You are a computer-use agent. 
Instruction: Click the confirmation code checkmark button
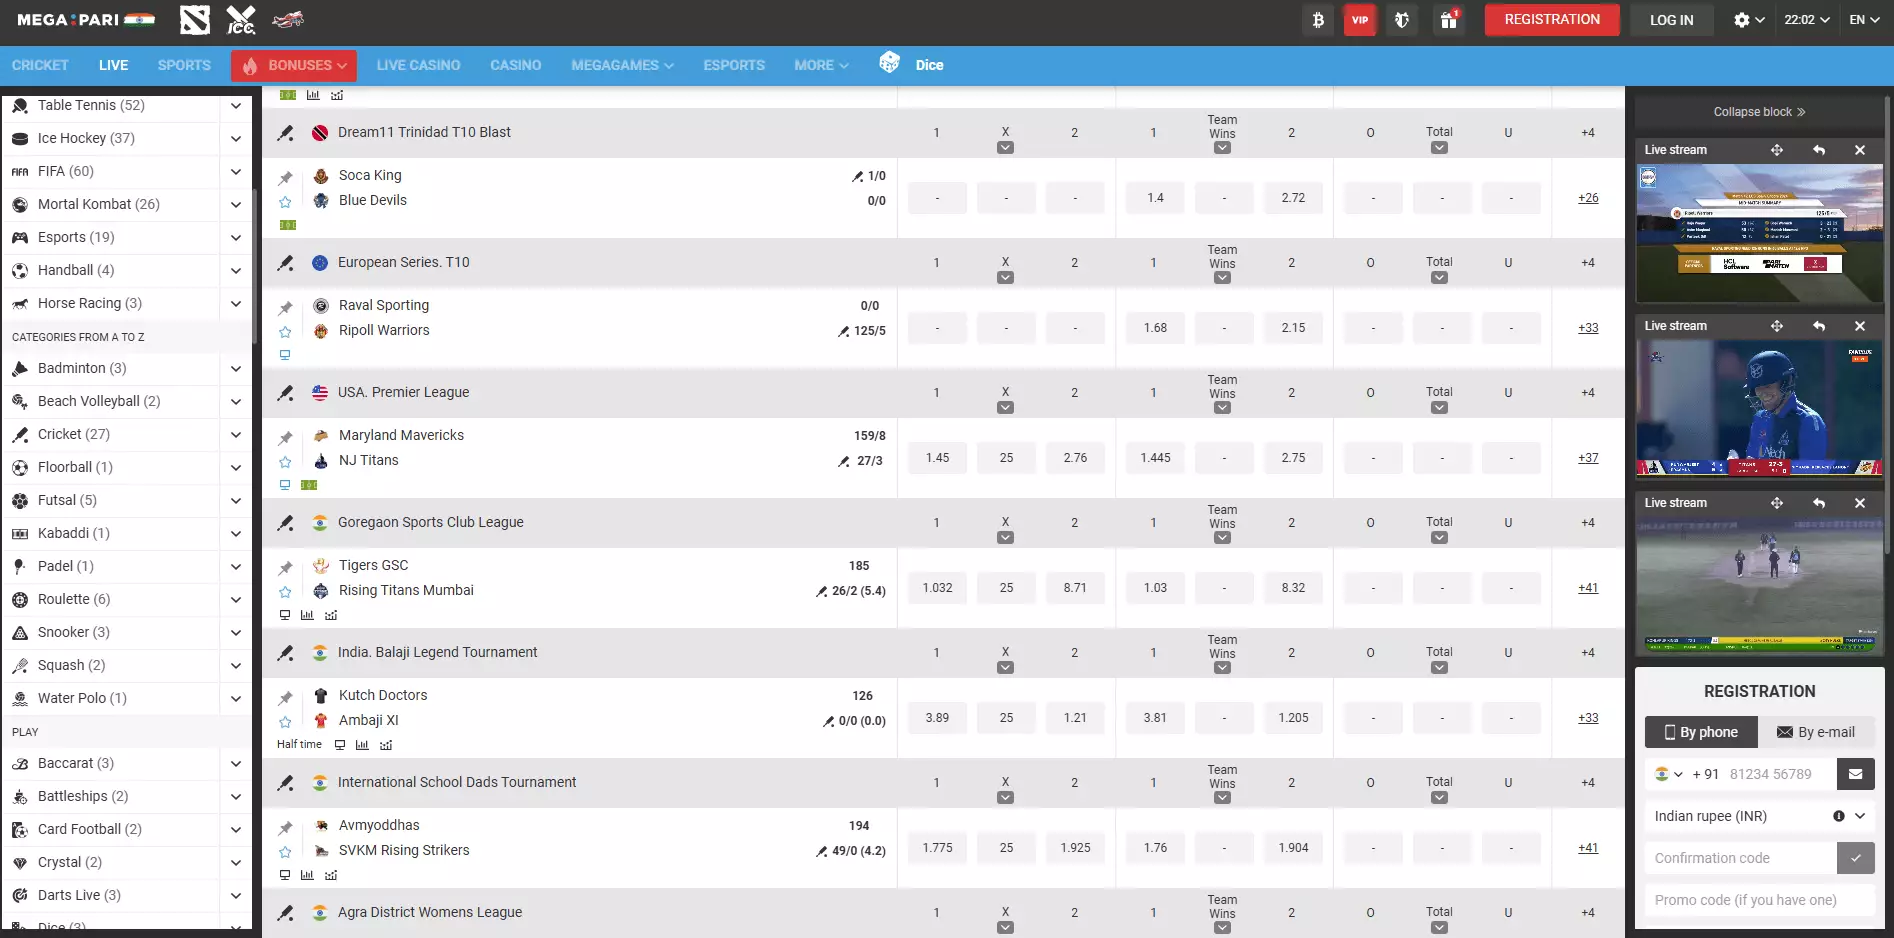(1856, 858)
